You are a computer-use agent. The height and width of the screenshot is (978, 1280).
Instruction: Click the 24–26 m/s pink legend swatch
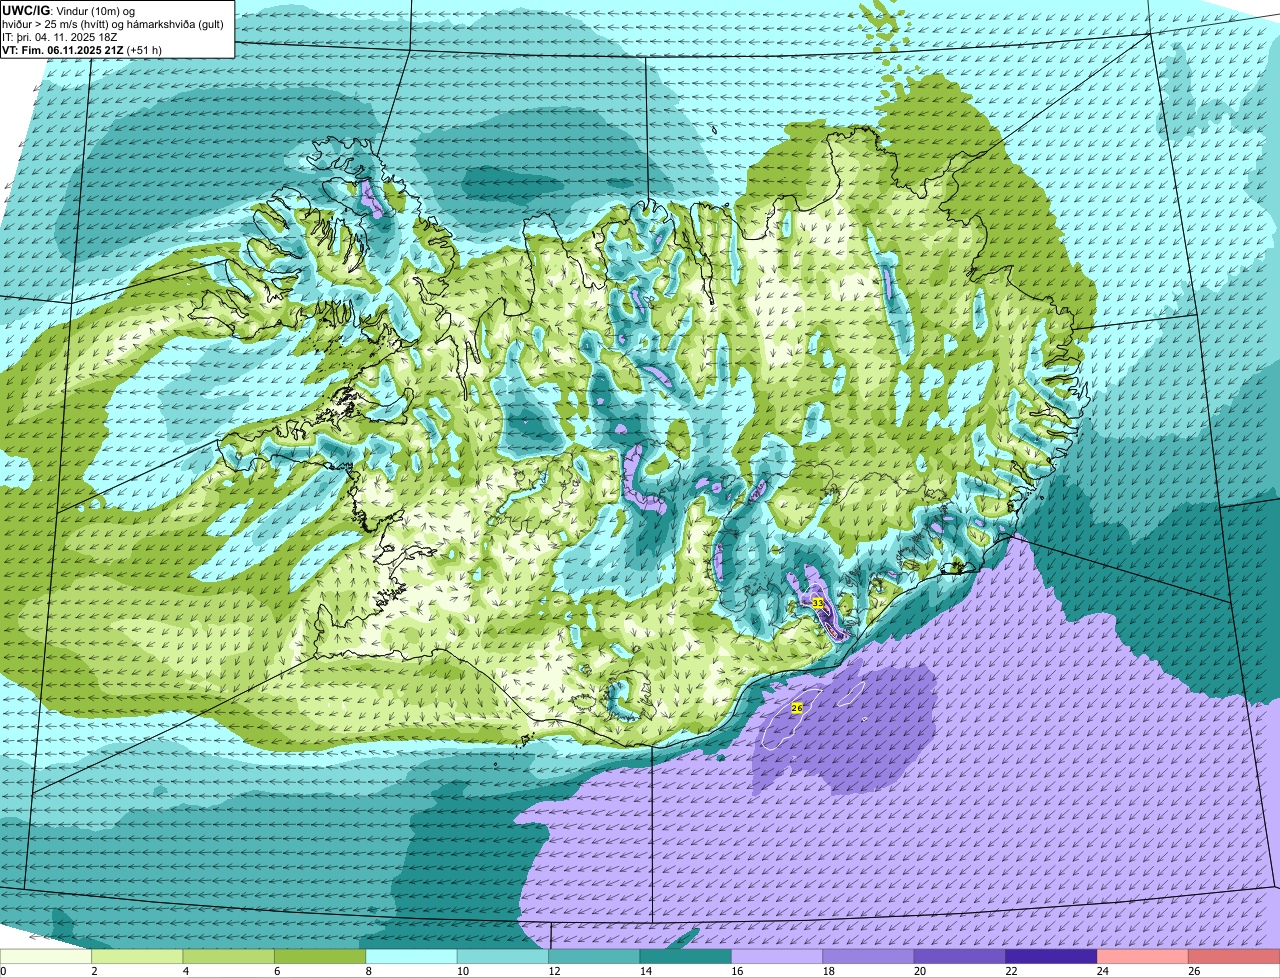pos(1144,957)
